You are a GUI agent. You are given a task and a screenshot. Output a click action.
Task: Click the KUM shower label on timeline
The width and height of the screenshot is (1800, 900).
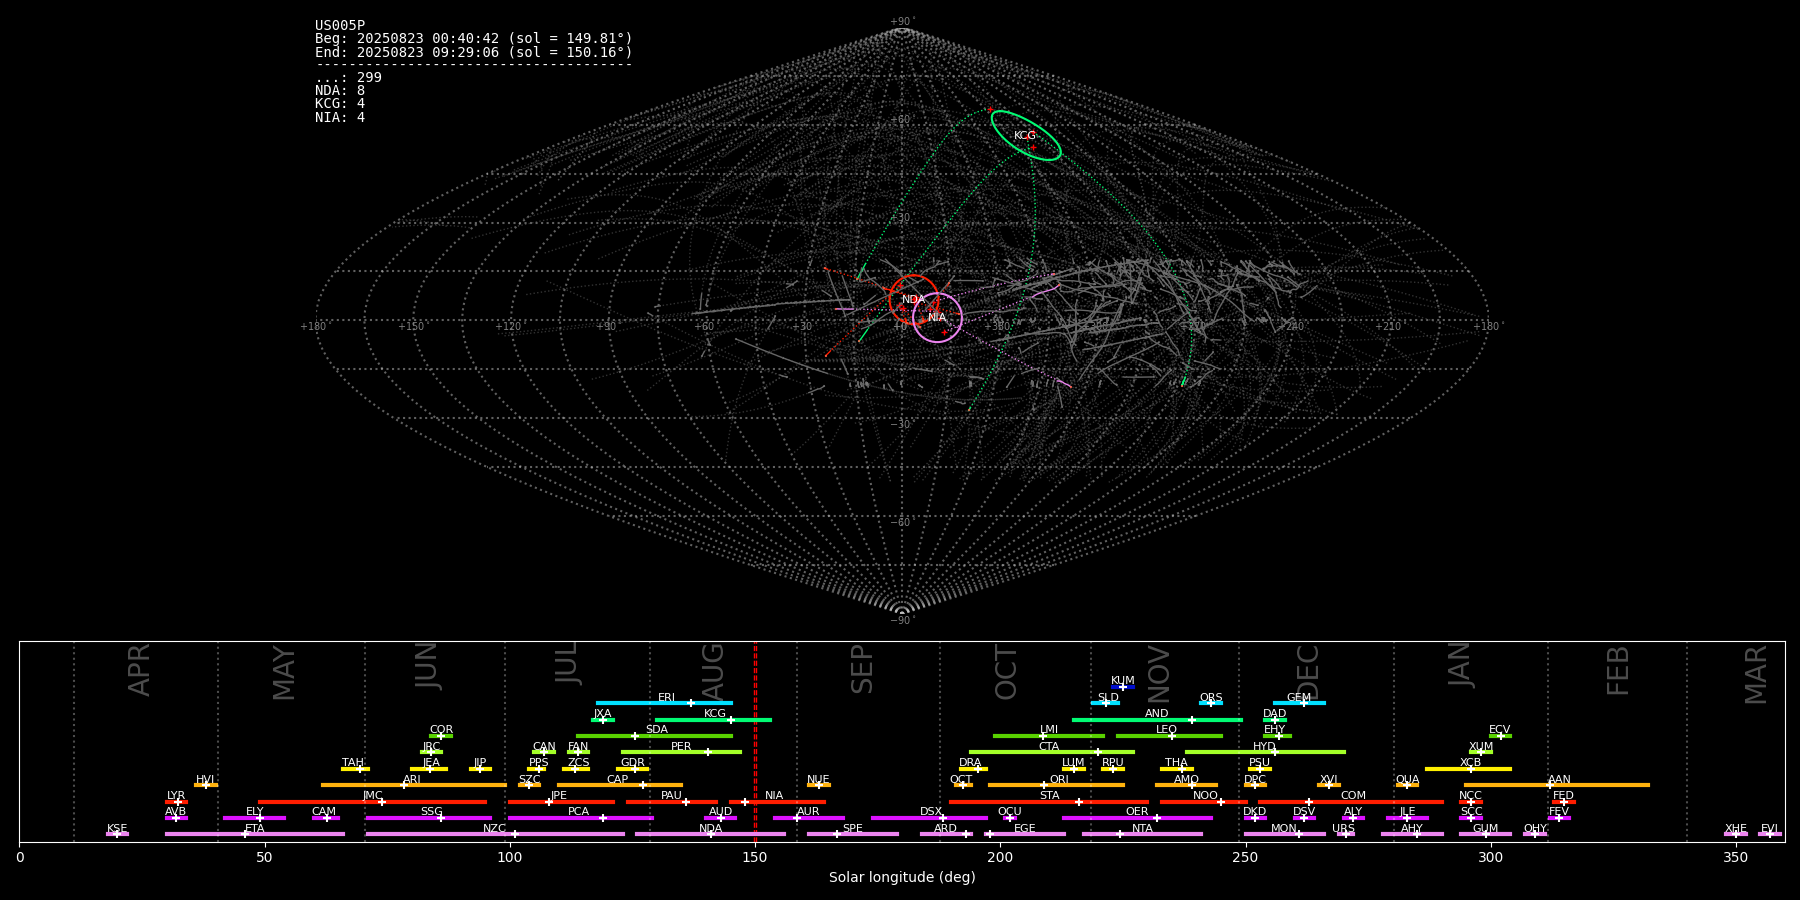1123,681
